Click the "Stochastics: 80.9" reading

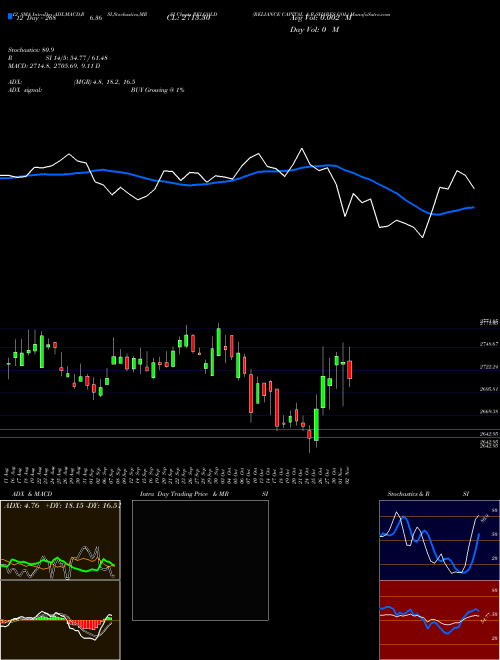pos(30,50)
